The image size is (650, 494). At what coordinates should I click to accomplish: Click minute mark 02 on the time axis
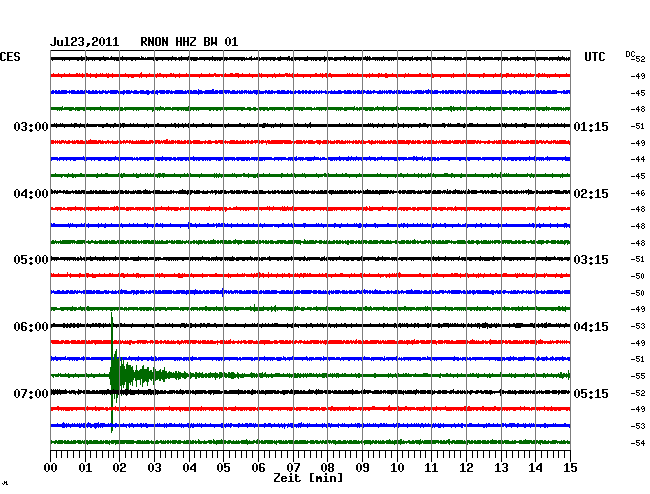(x=119, y=468)
